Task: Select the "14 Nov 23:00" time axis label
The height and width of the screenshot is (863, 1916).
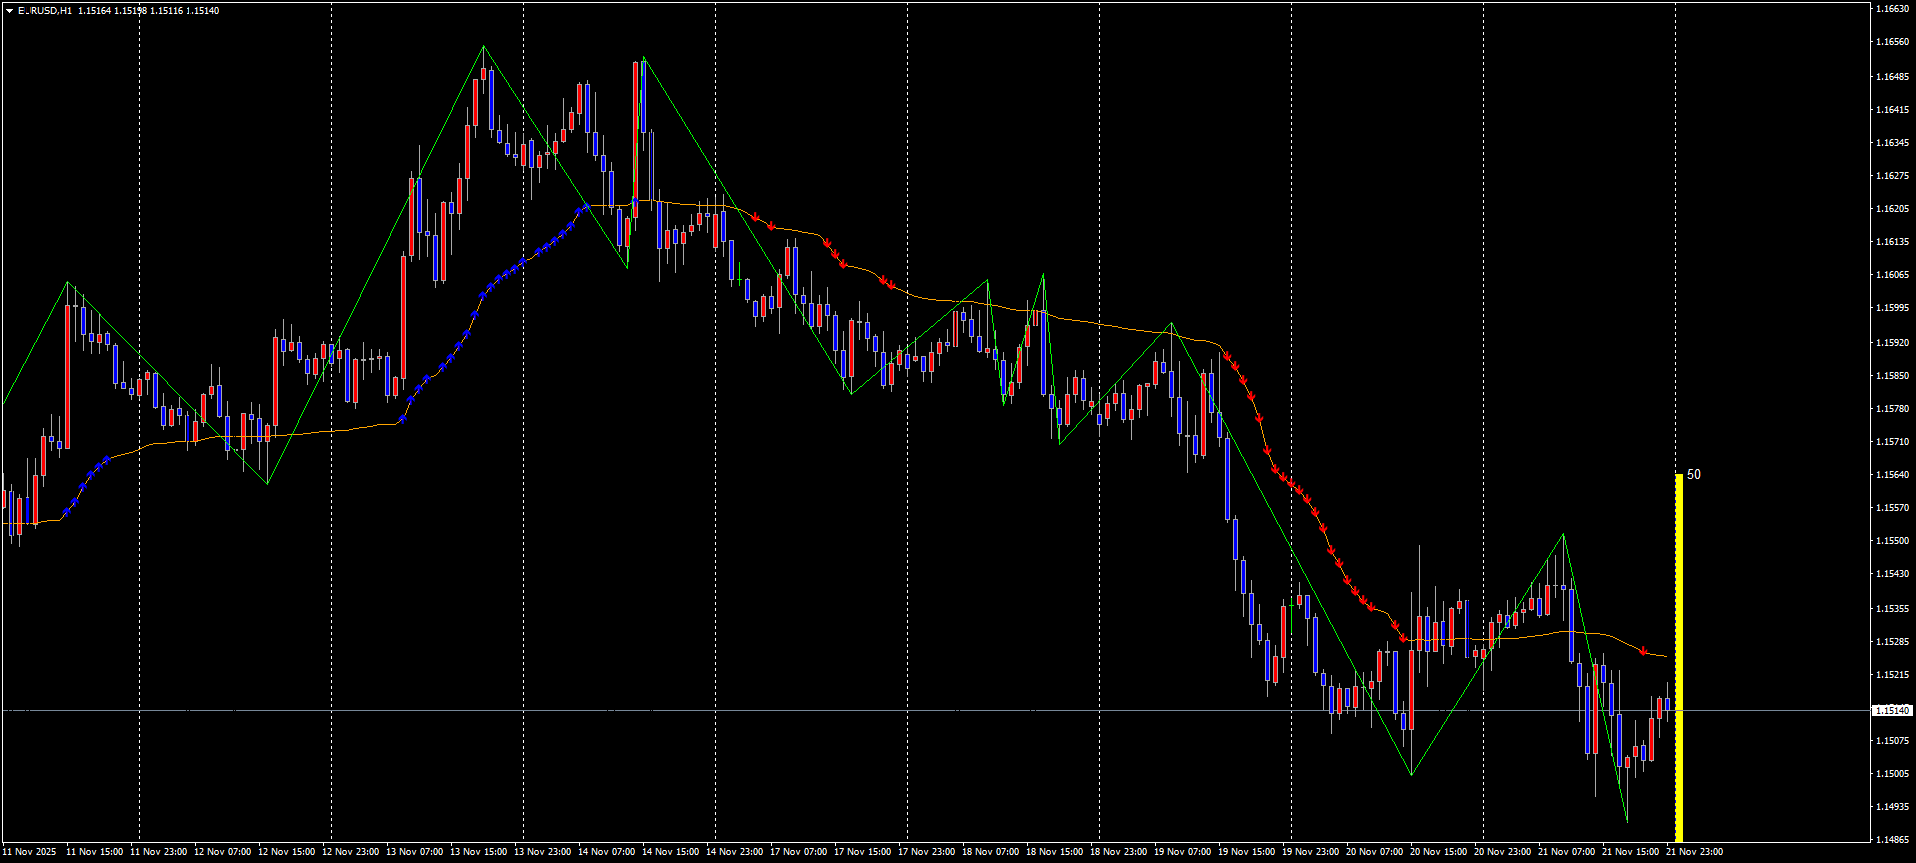Action: pos(734,852)
